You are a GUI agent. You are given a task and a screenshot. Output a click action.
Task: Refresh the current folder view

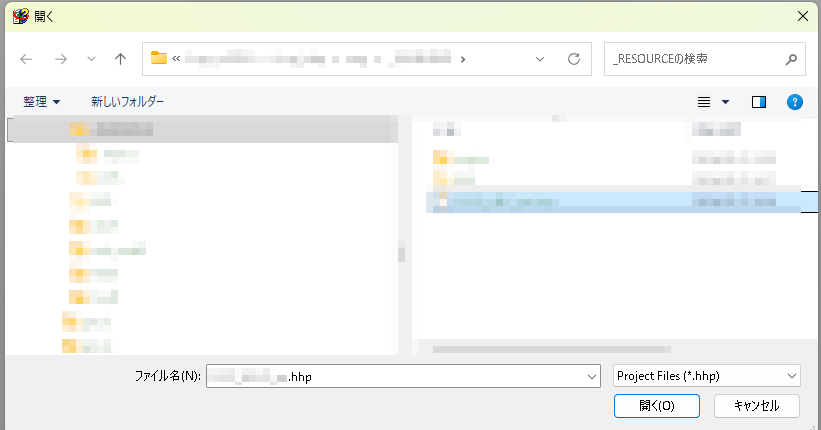574,59
